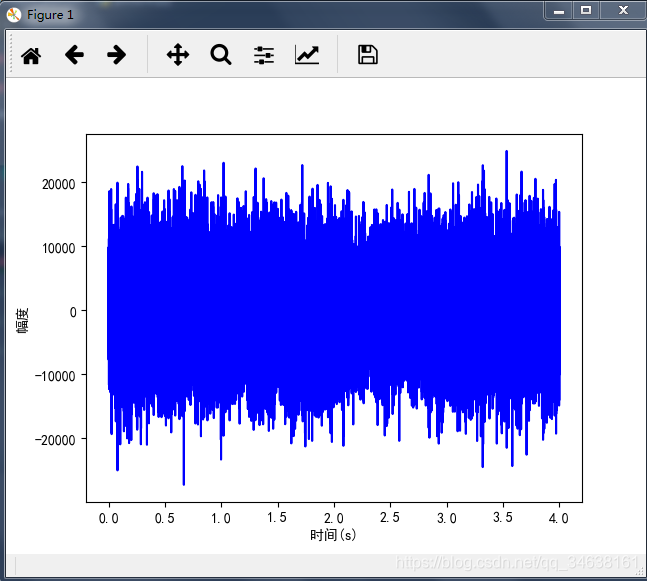Click the 3.5 x-axis tick label

[x=503, y=517]
